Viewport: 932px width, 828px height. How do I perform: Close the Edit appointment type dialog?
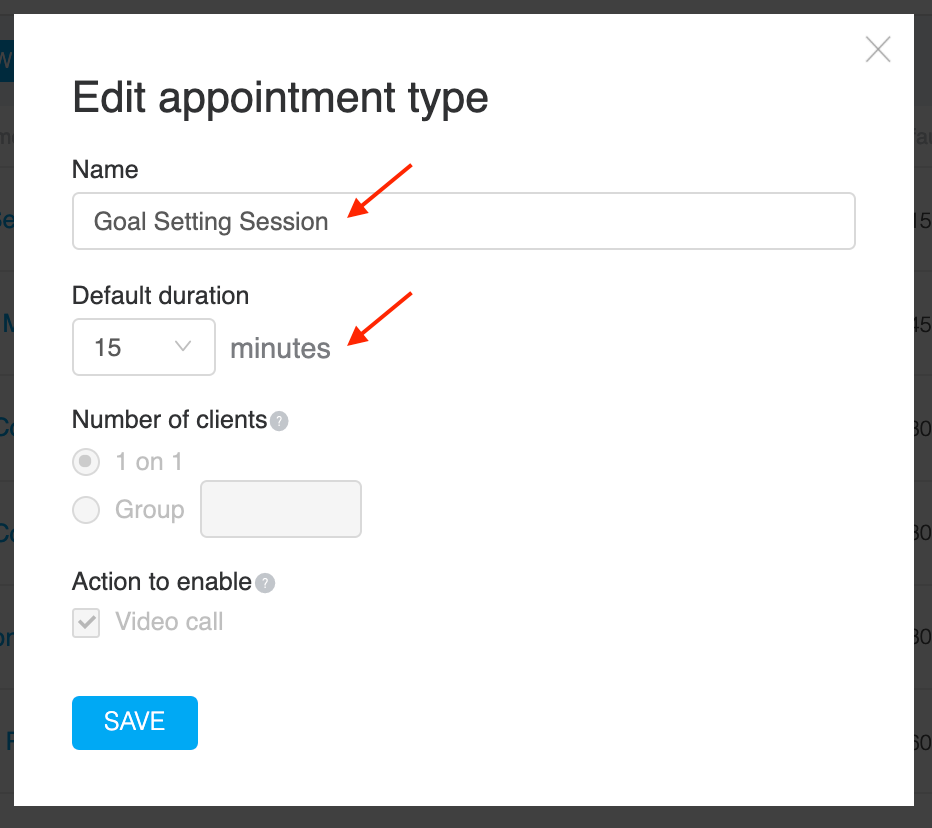point(877,49)
